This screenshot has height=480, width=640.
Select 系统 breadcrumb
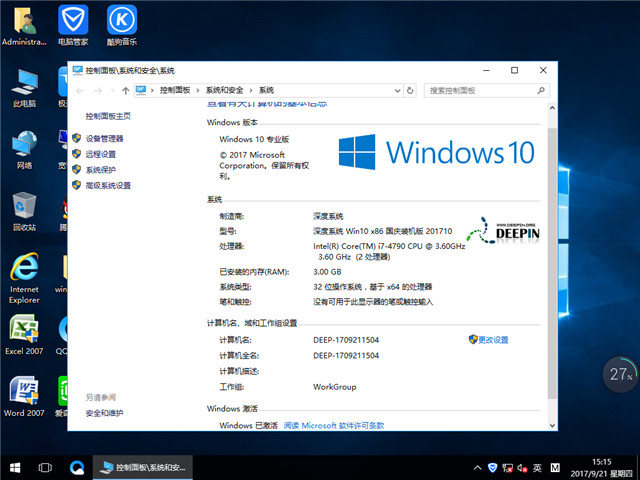[x=266, y=90]
